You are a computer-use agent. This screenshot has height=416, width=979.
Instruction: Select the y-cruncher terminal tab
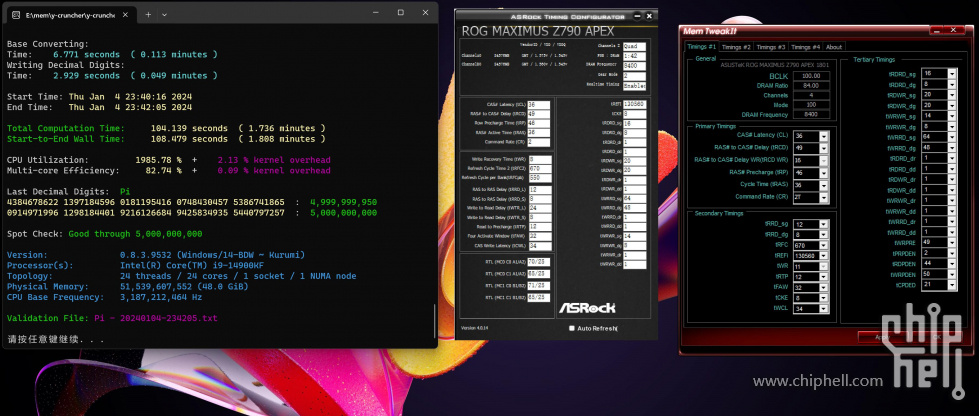(x=72, y=14)
